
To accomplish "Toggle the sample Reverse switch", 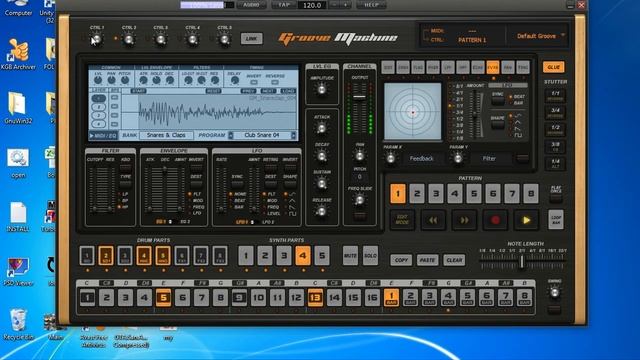I will point(275,82).
